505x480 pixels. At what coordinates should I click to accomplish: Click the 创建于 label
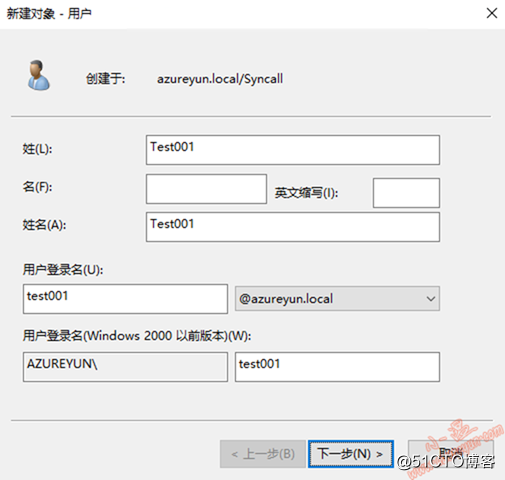click(105, 79)
